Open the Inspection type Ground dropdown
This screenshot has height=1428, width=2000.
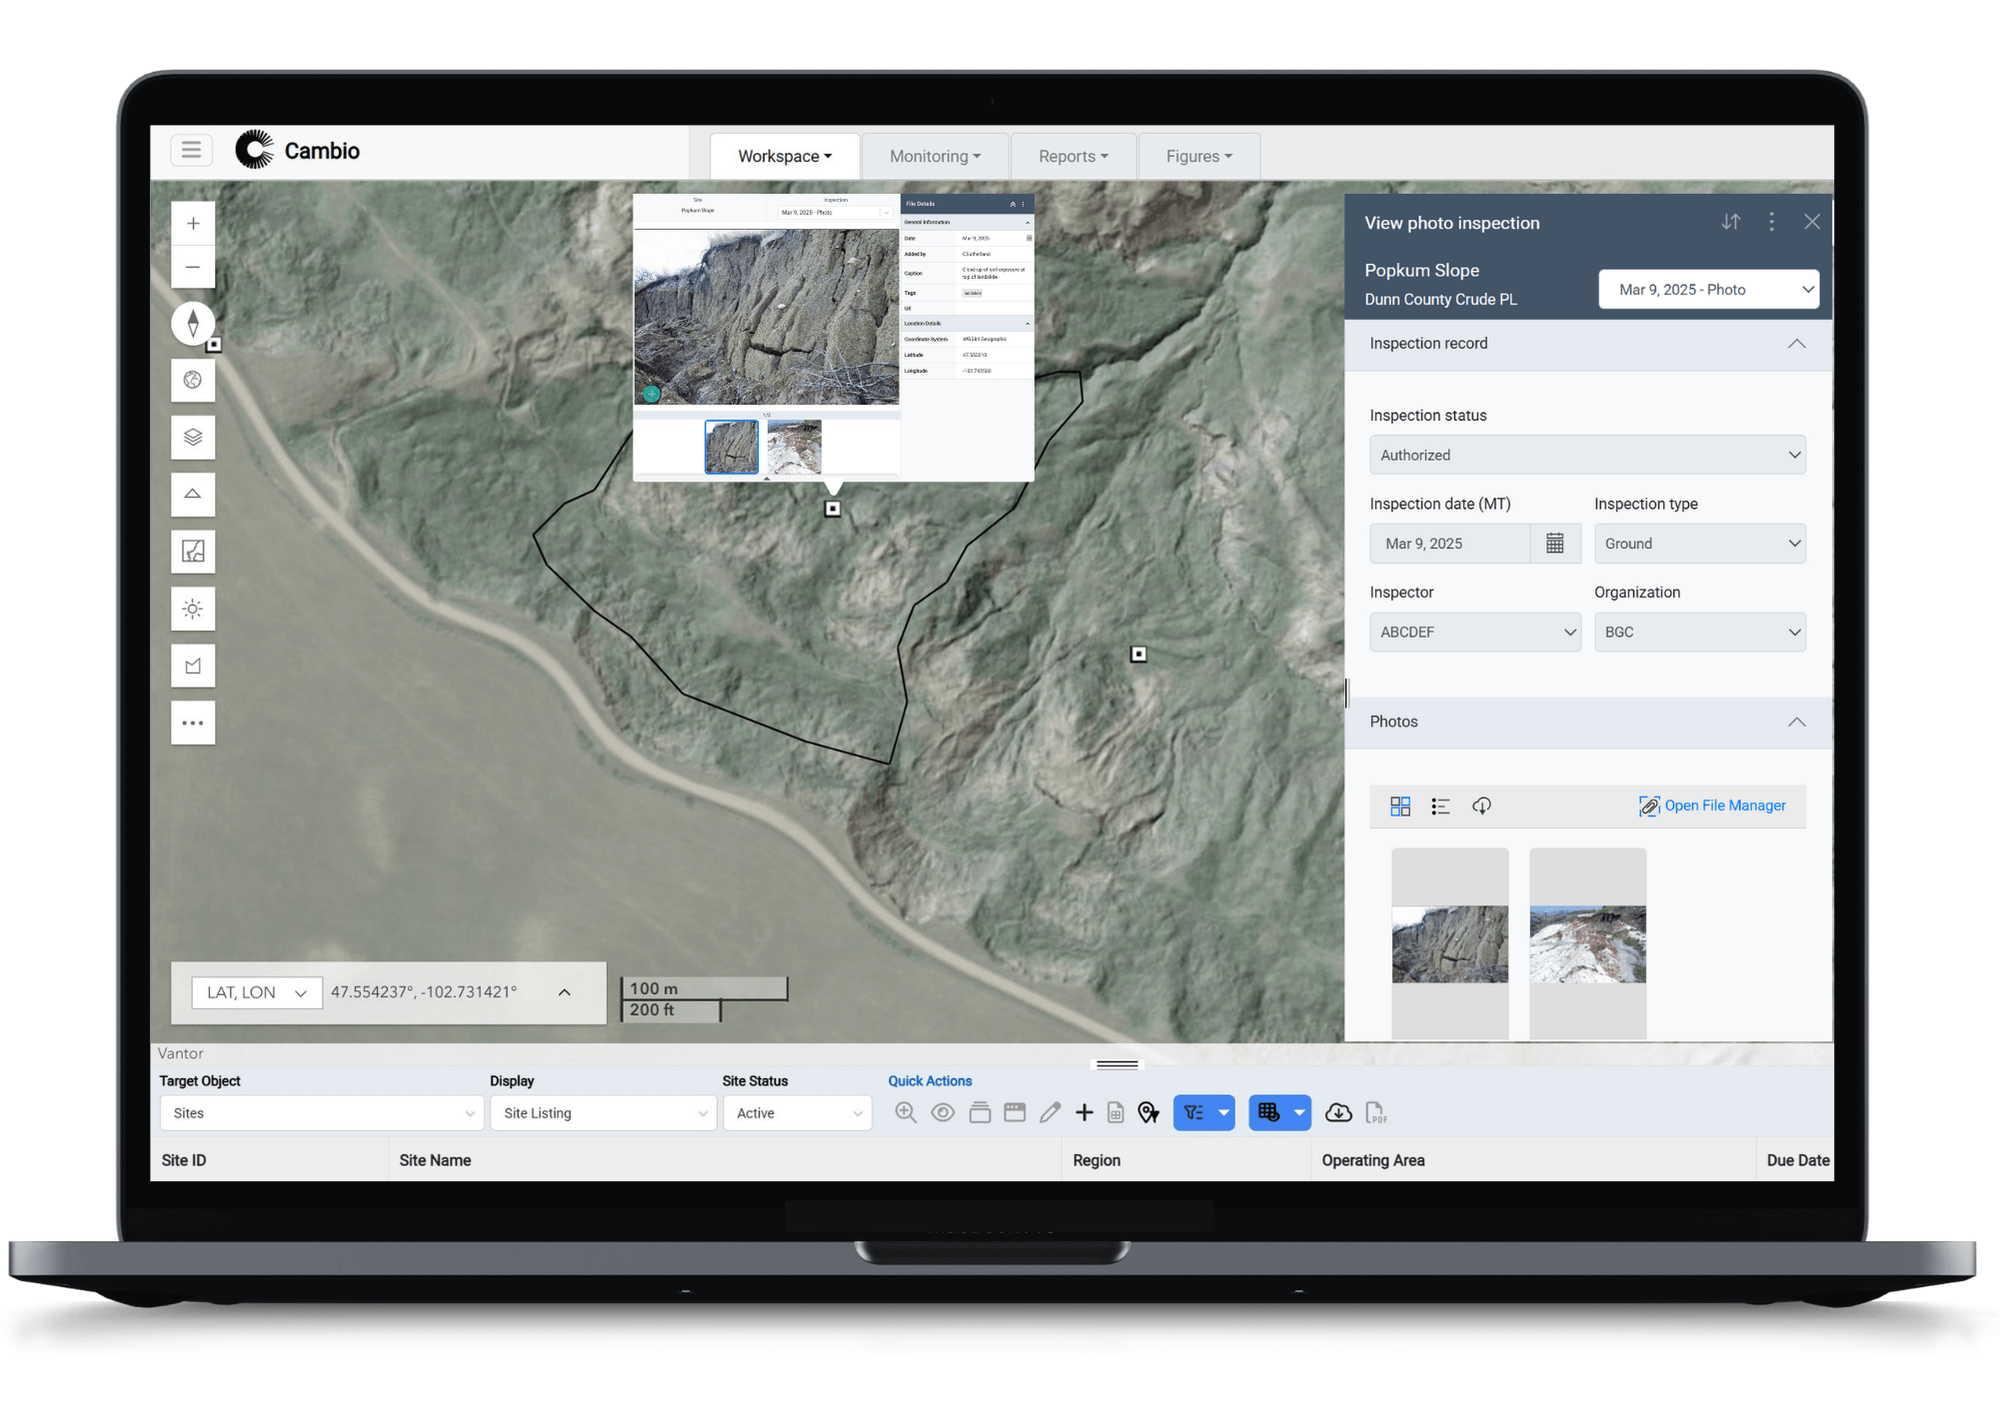point(1699,543)
